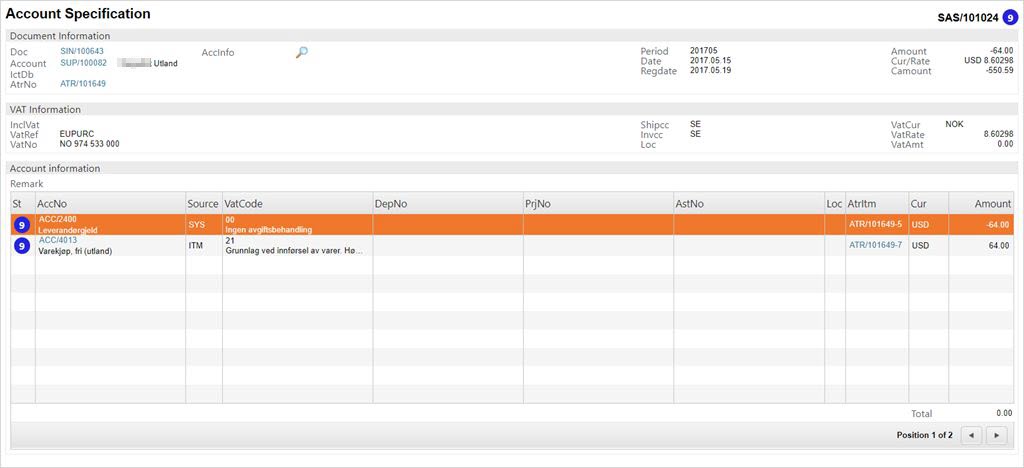Sort by the AccNo column header
This screenshot has height=468, width=1024.
(52, 203)
